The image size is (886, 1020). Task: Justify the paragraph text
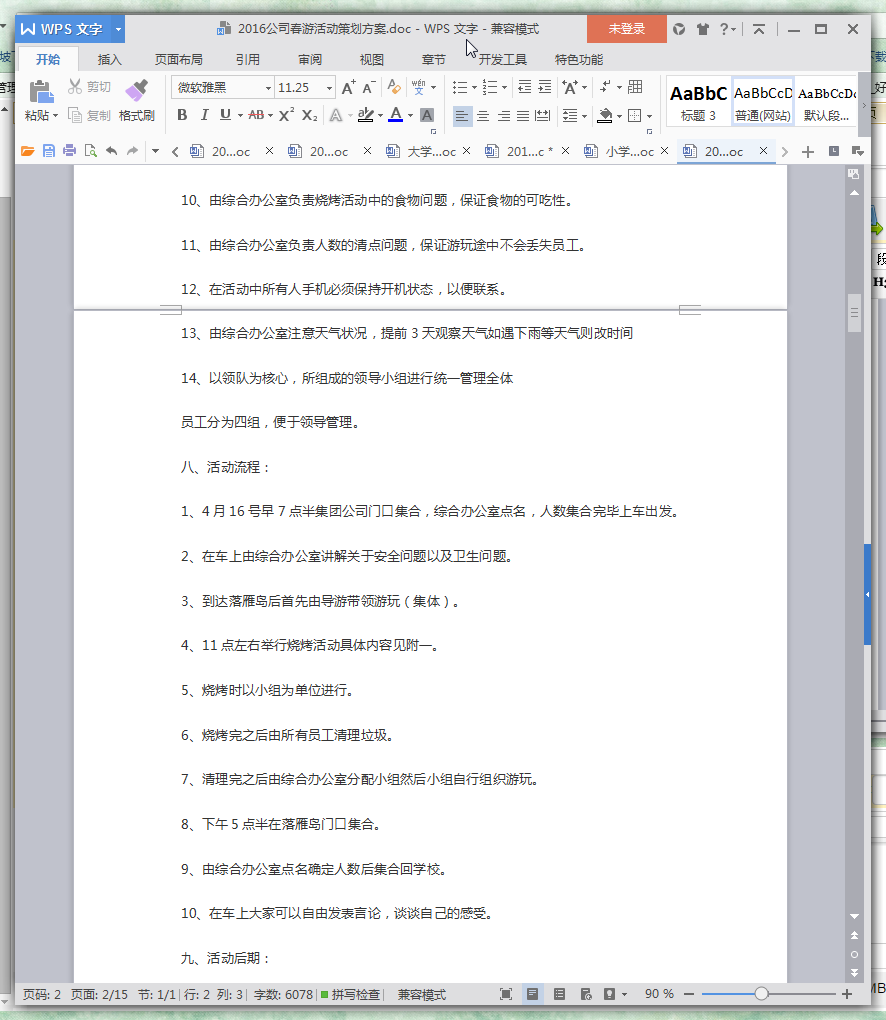tap(523, 116)
